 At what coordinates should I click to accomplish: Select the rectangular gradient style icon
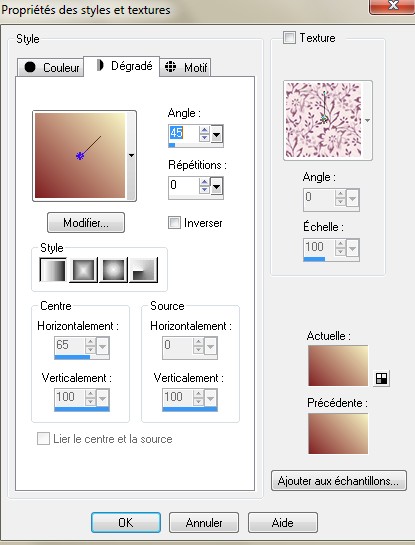pyautogui.click(x=83, y=269)
